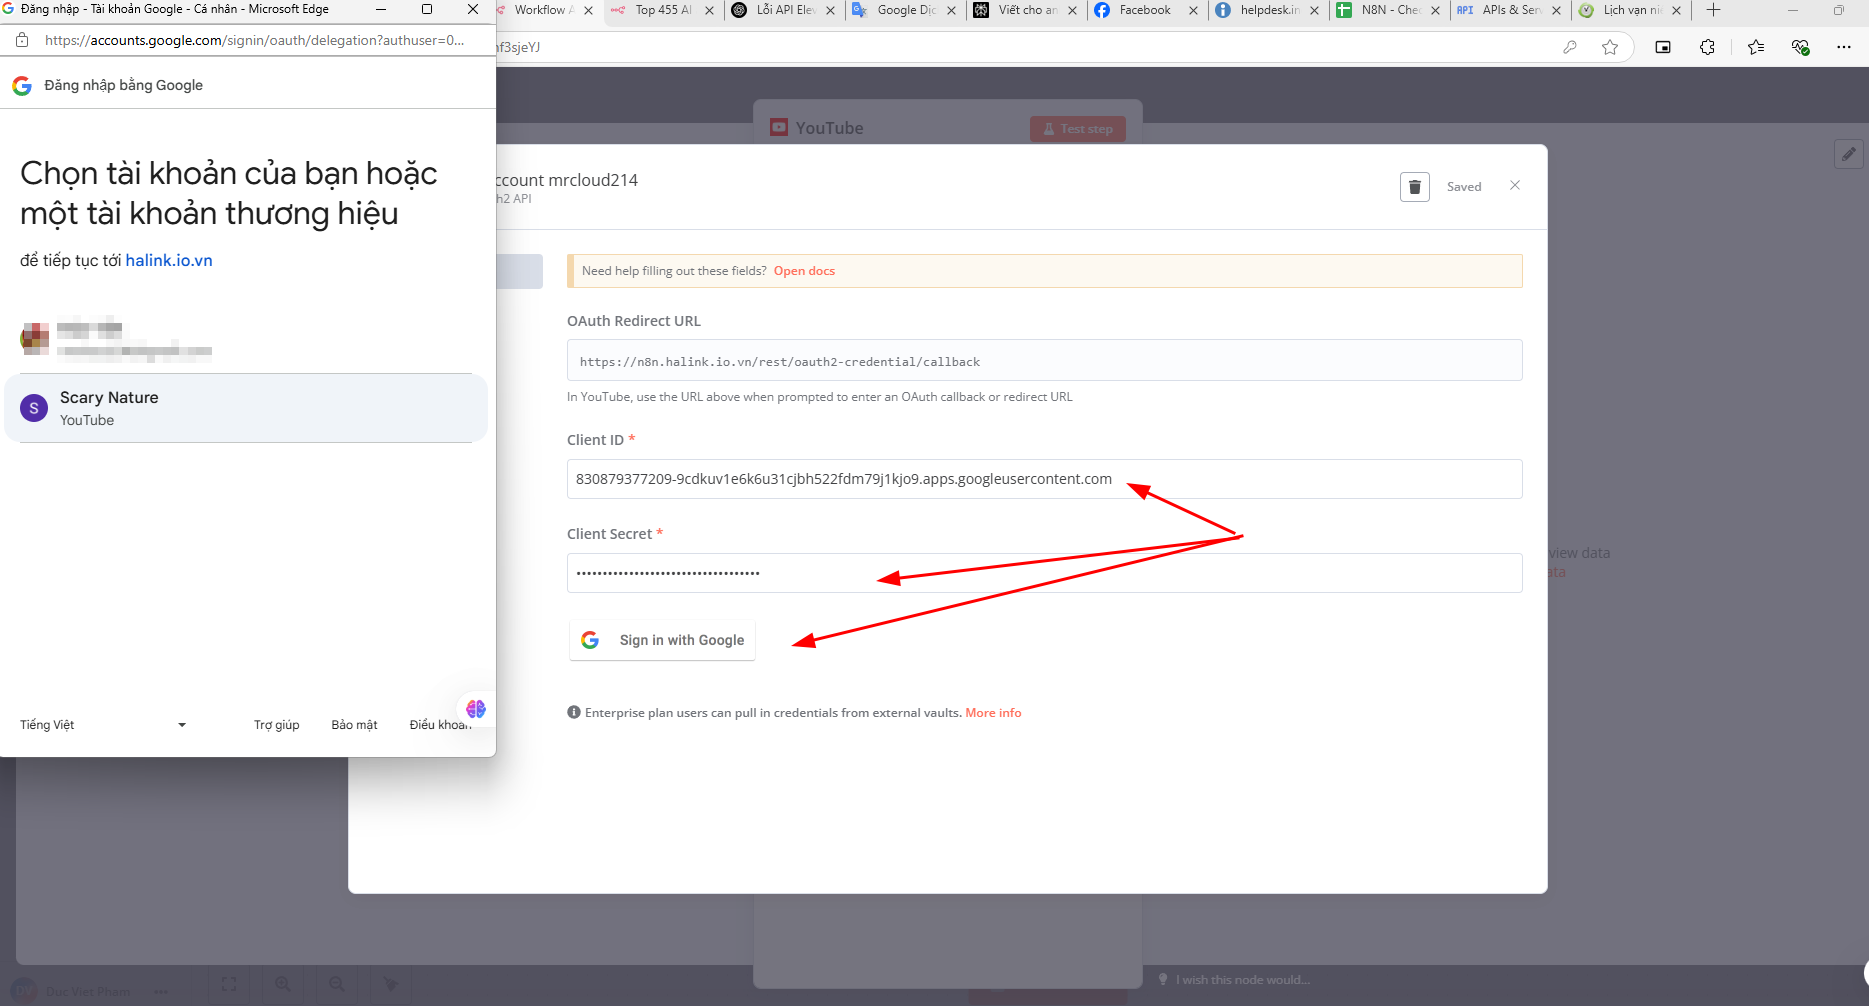Open the halink.io.vn link
Viewport: 1869px width, 1006px height.
pyautogui.click(x=169, y=260)
